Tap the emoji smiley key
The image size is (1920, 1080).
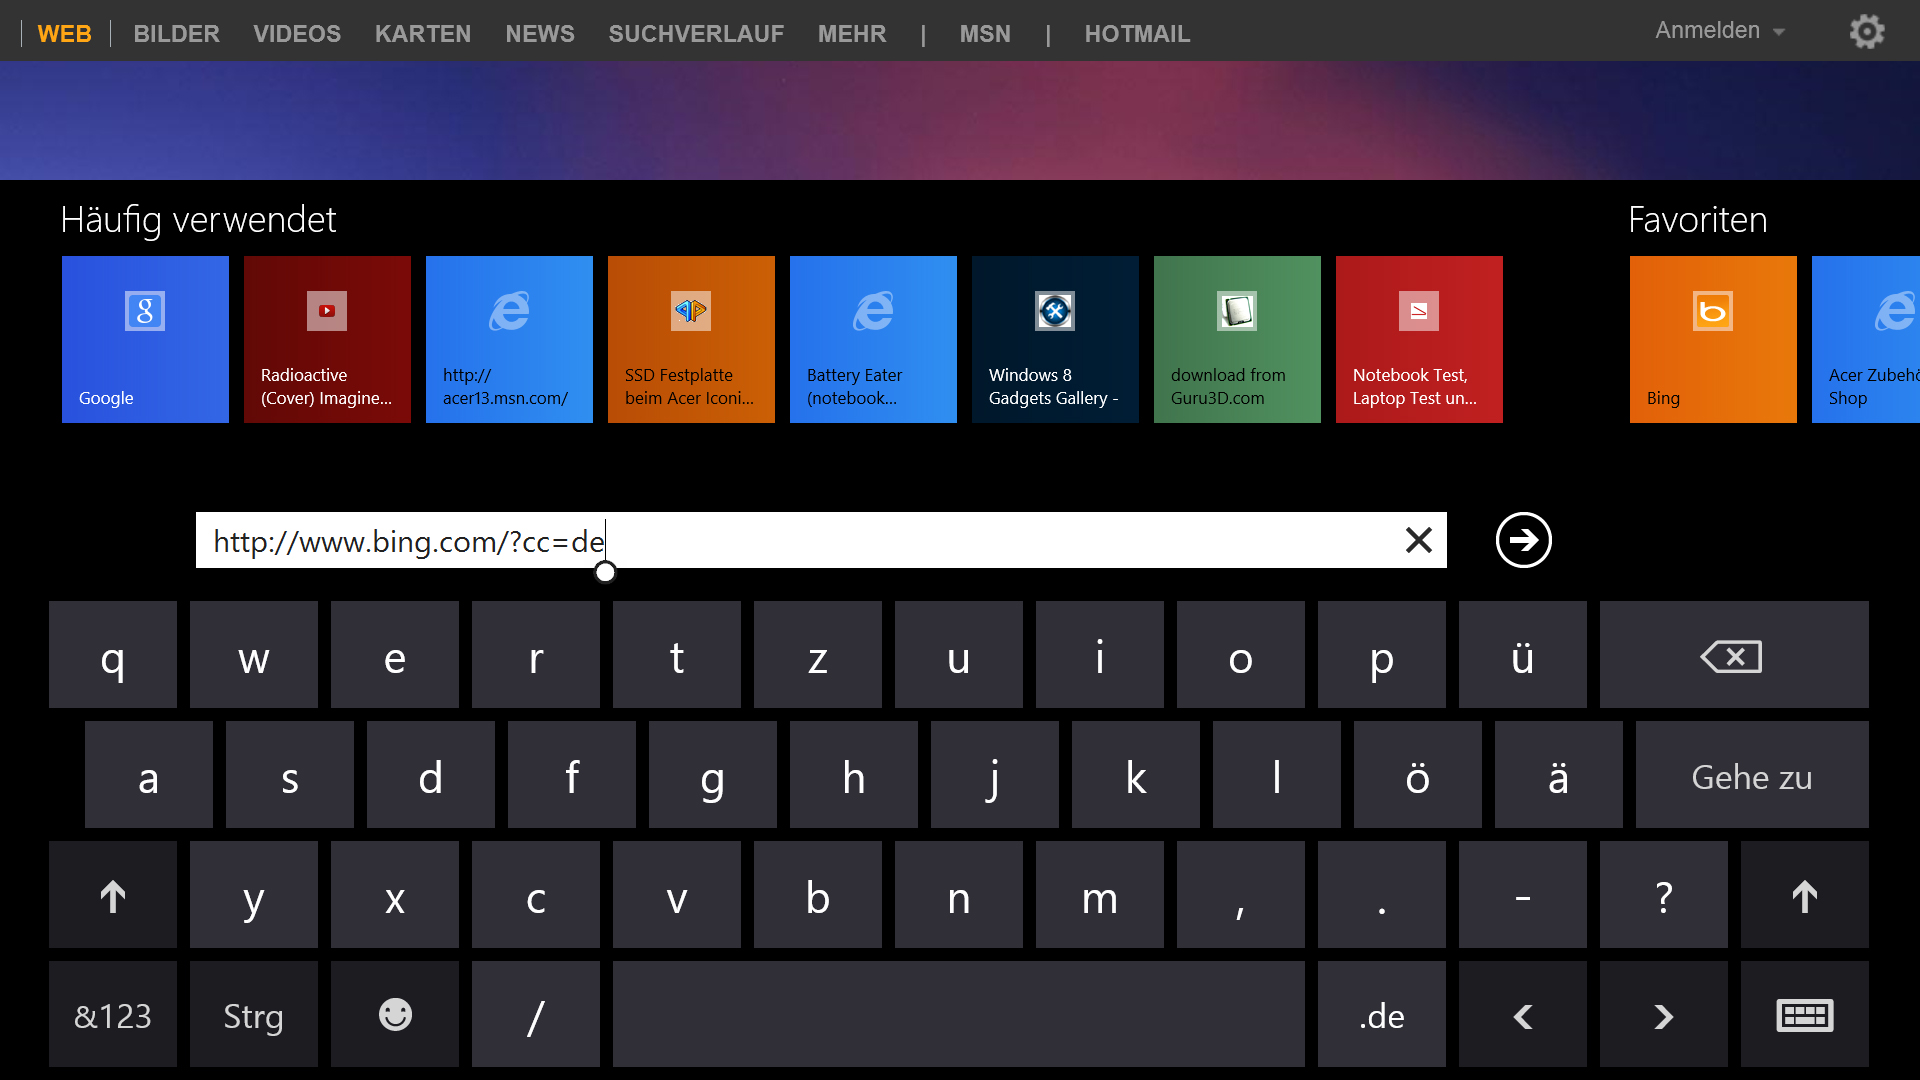395,1015
